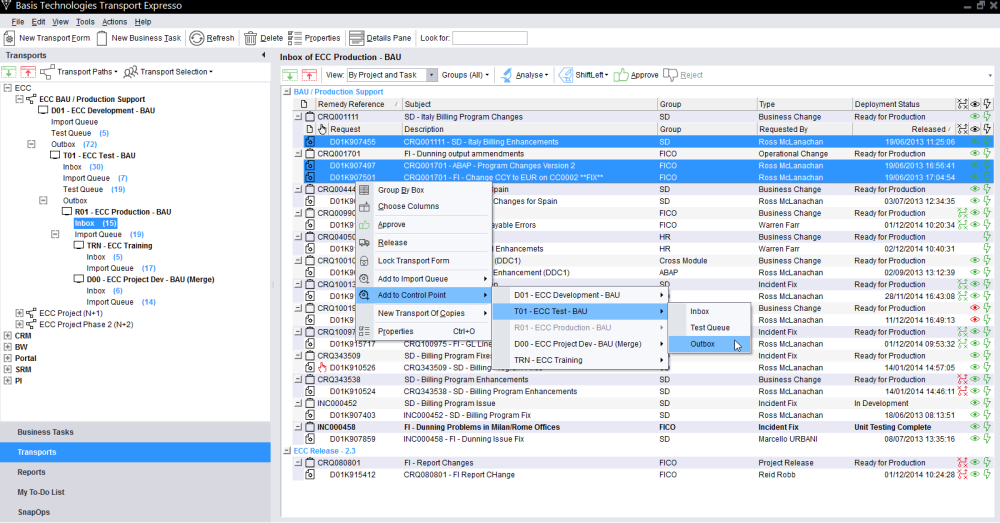Click the red expand-all arrow in Transports panel

[29, 72]
